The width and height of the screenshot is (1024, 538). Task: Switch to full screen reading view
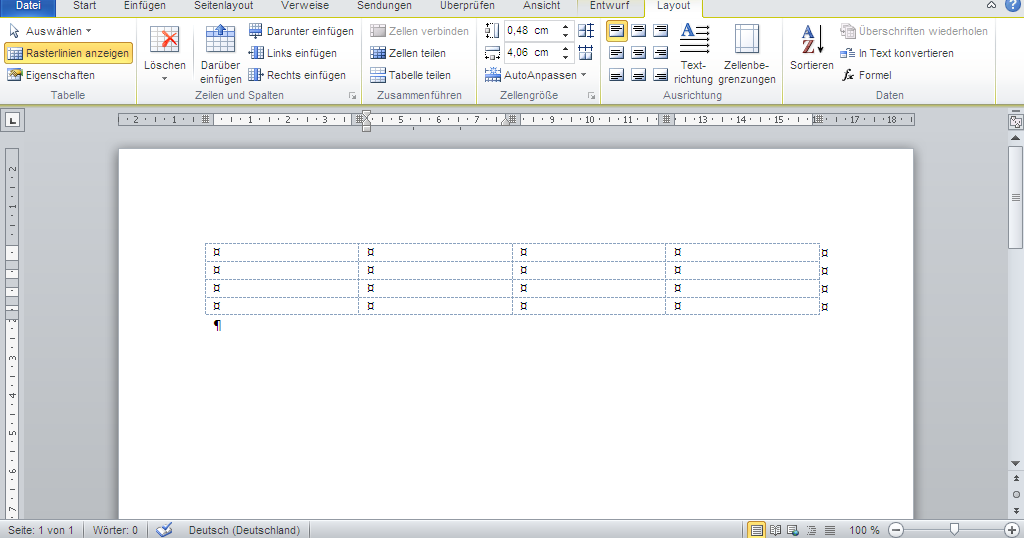click(775, 530)
